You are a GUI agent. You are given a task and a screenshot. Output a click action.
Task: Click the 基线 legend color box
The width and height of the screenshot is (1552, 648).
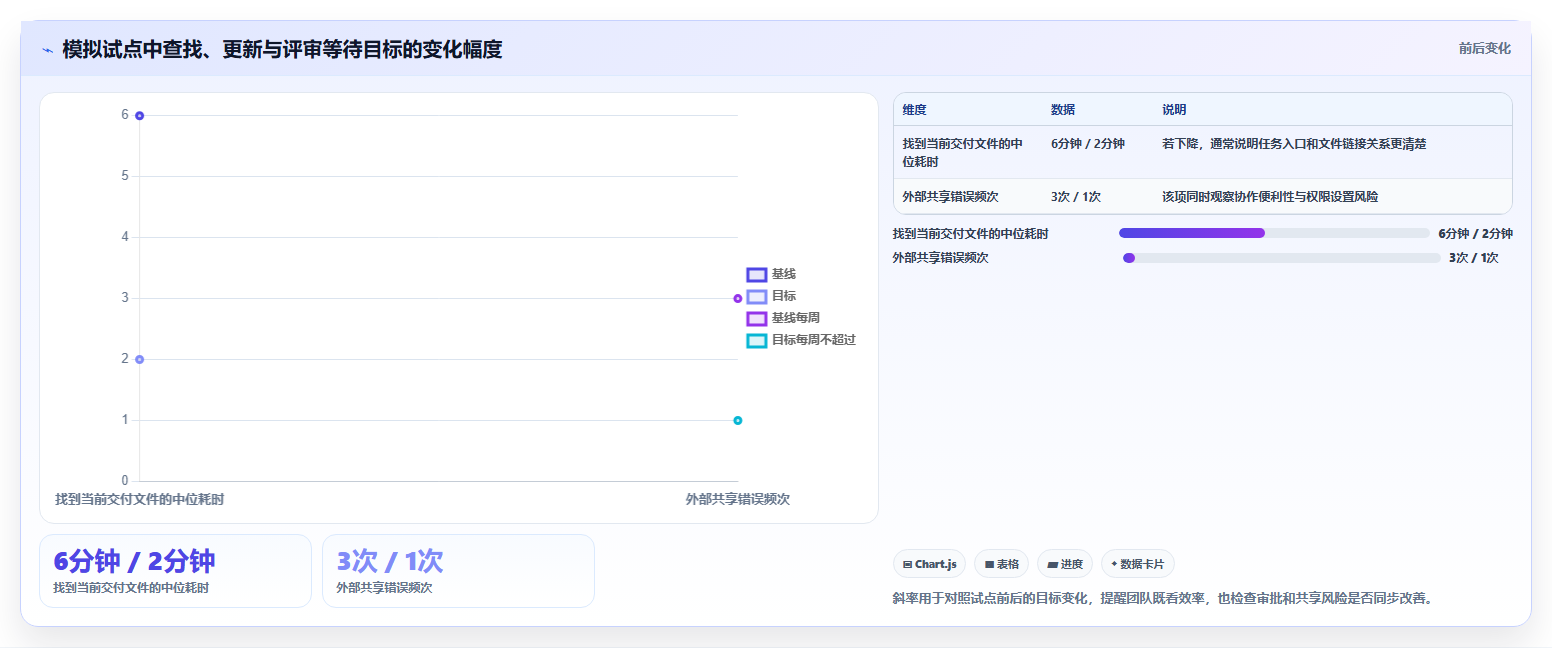pos(757,274)
